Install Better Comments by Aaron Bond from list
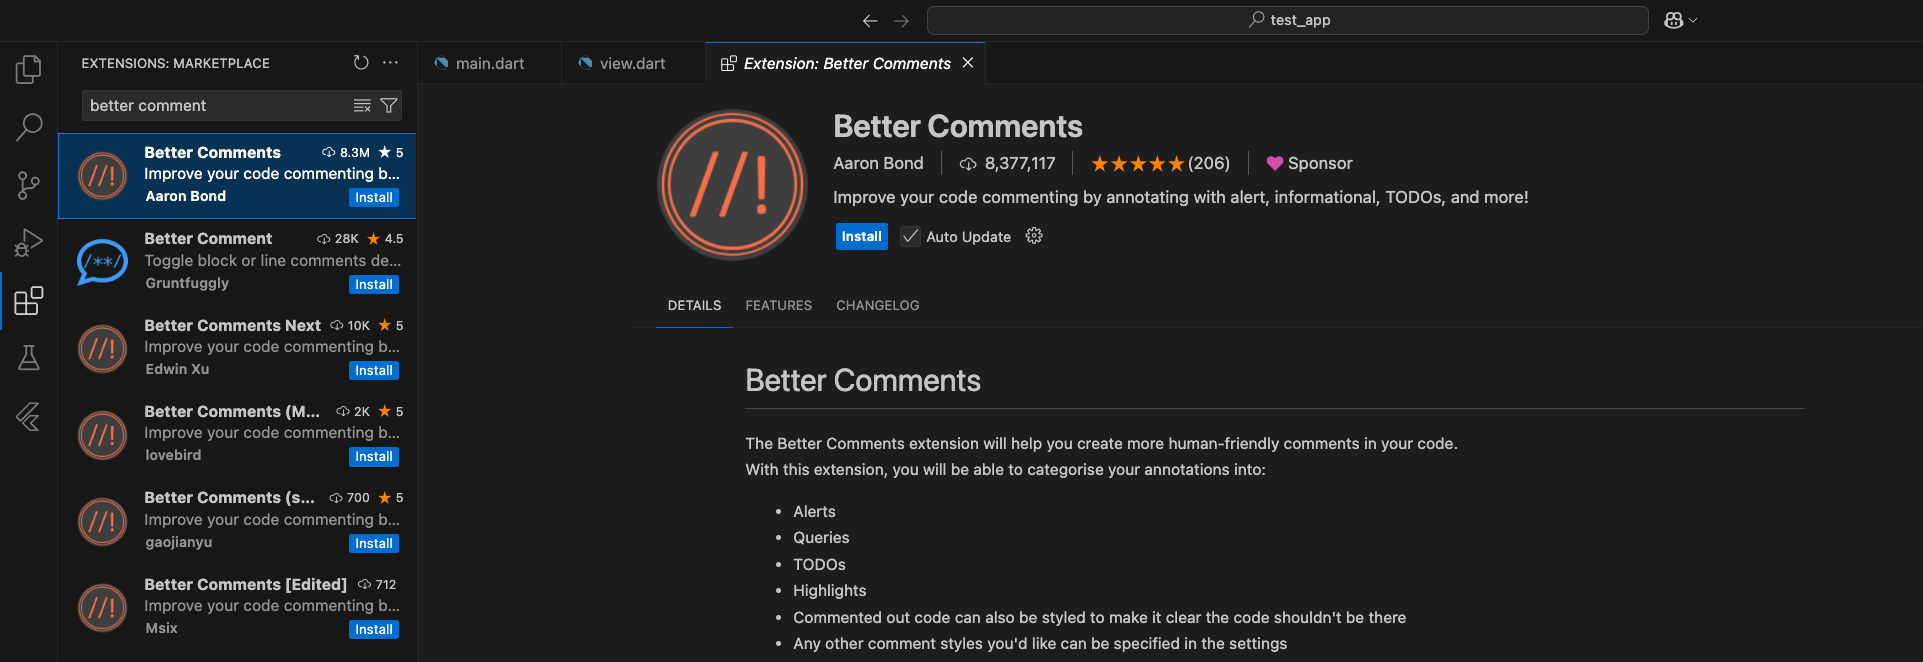 (x=374, y=198)
